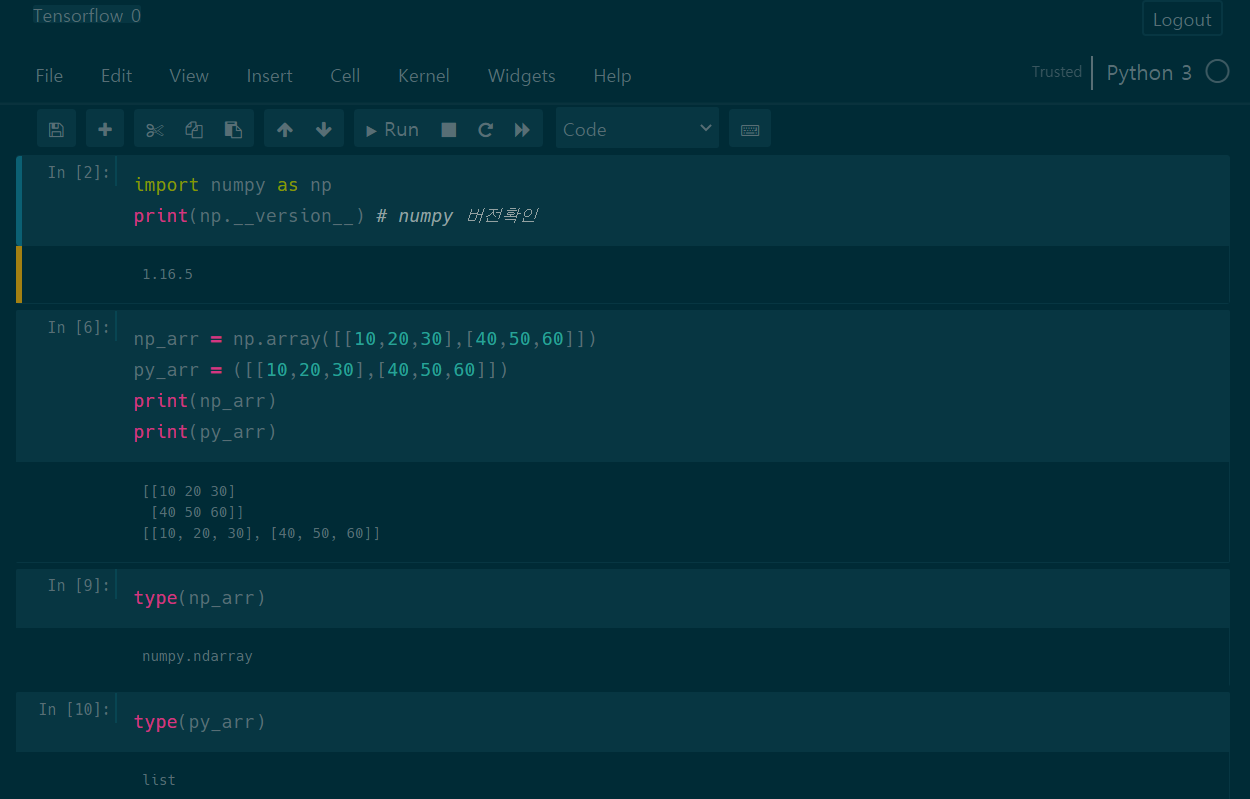This screenshot has width=1250, height=799.
Task: Open the command palette keyboard icon
Action: click(x=750, y=129)
